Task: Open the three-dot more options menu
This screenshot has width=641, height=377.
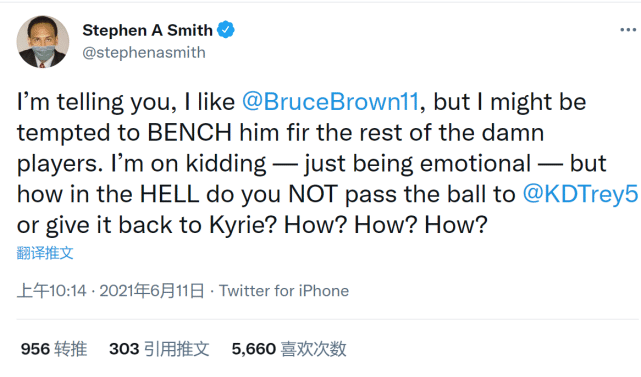Action: (628, 30)
